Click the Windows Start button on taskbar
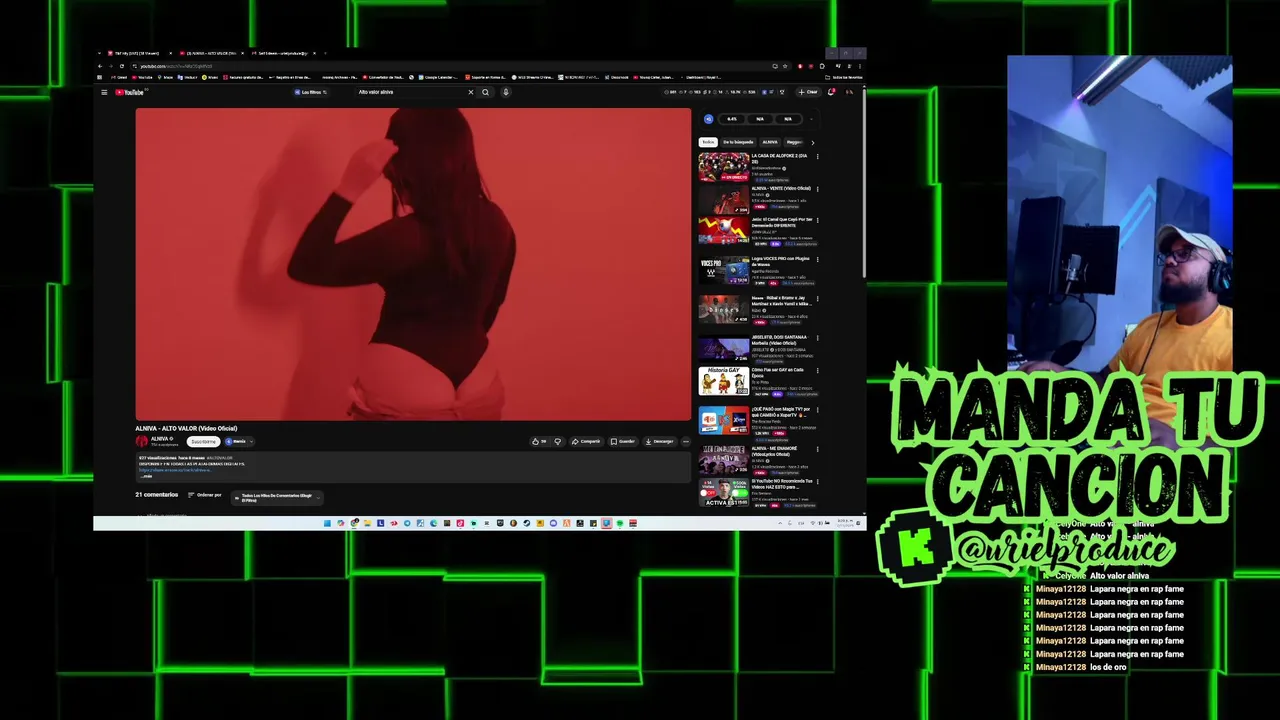1280x720 pixels. tap(327, 523)
